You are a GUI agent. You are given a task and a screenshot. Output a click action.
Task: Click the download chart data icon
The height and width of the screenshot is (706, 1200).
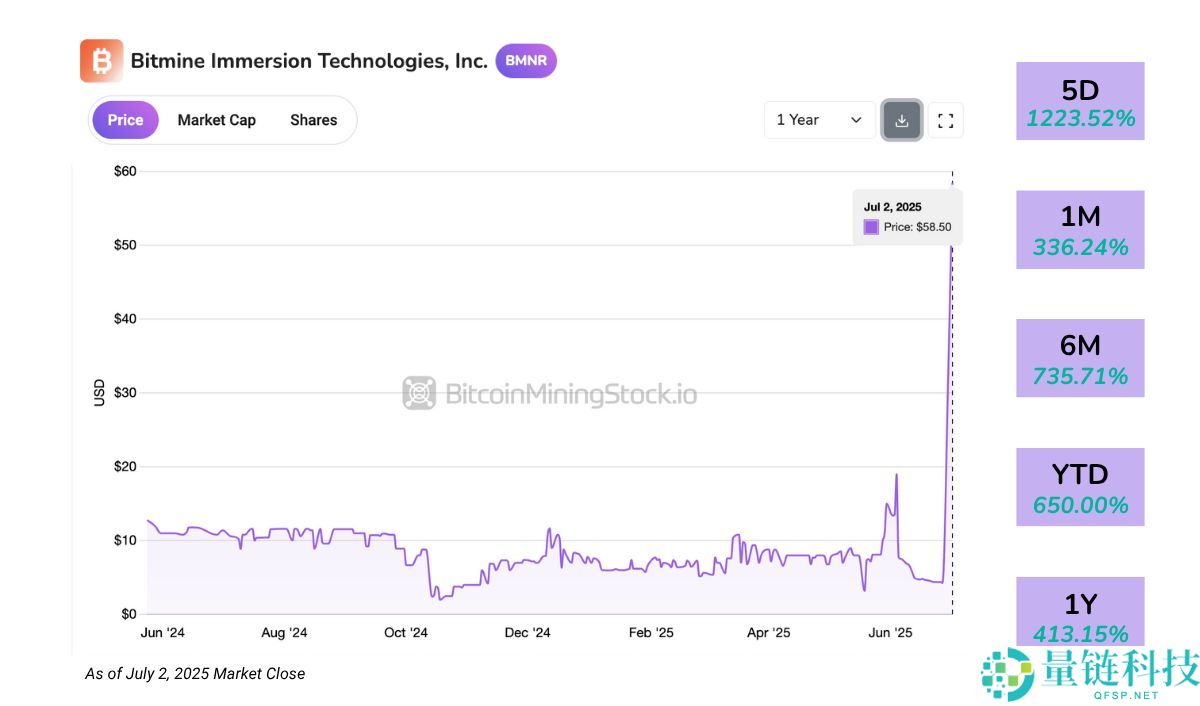(x=901, y=120)
